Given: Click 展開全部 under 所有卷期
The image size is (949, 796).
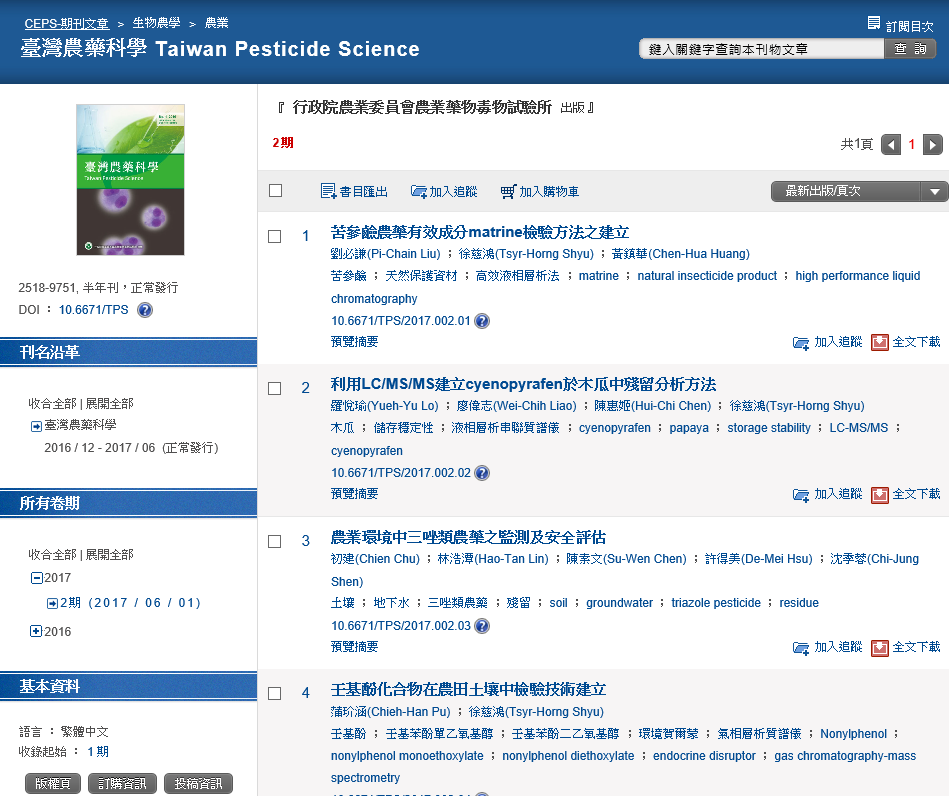Looking at the screenshot, I should point(110,554).
